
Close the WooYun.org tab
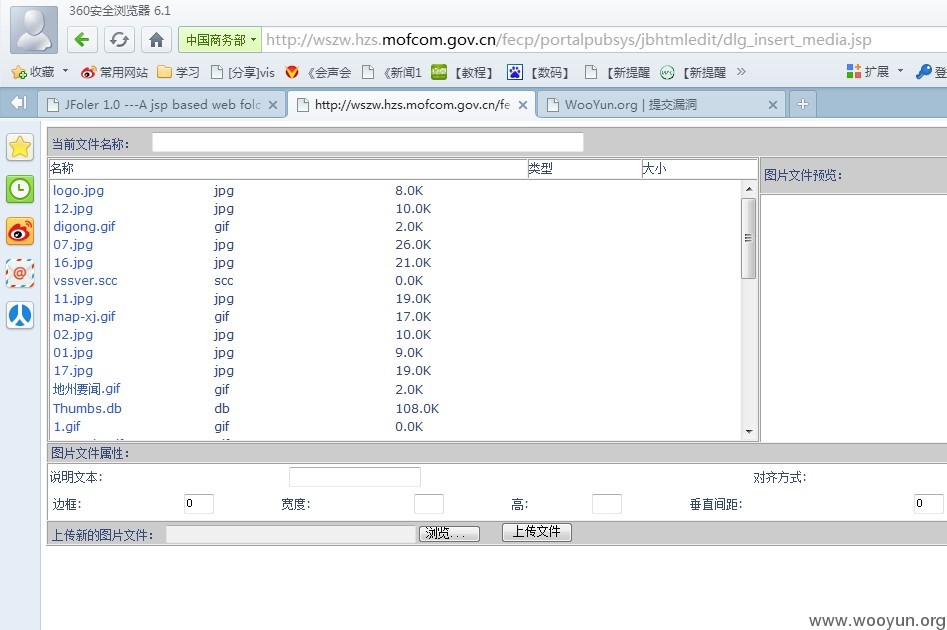772,105
